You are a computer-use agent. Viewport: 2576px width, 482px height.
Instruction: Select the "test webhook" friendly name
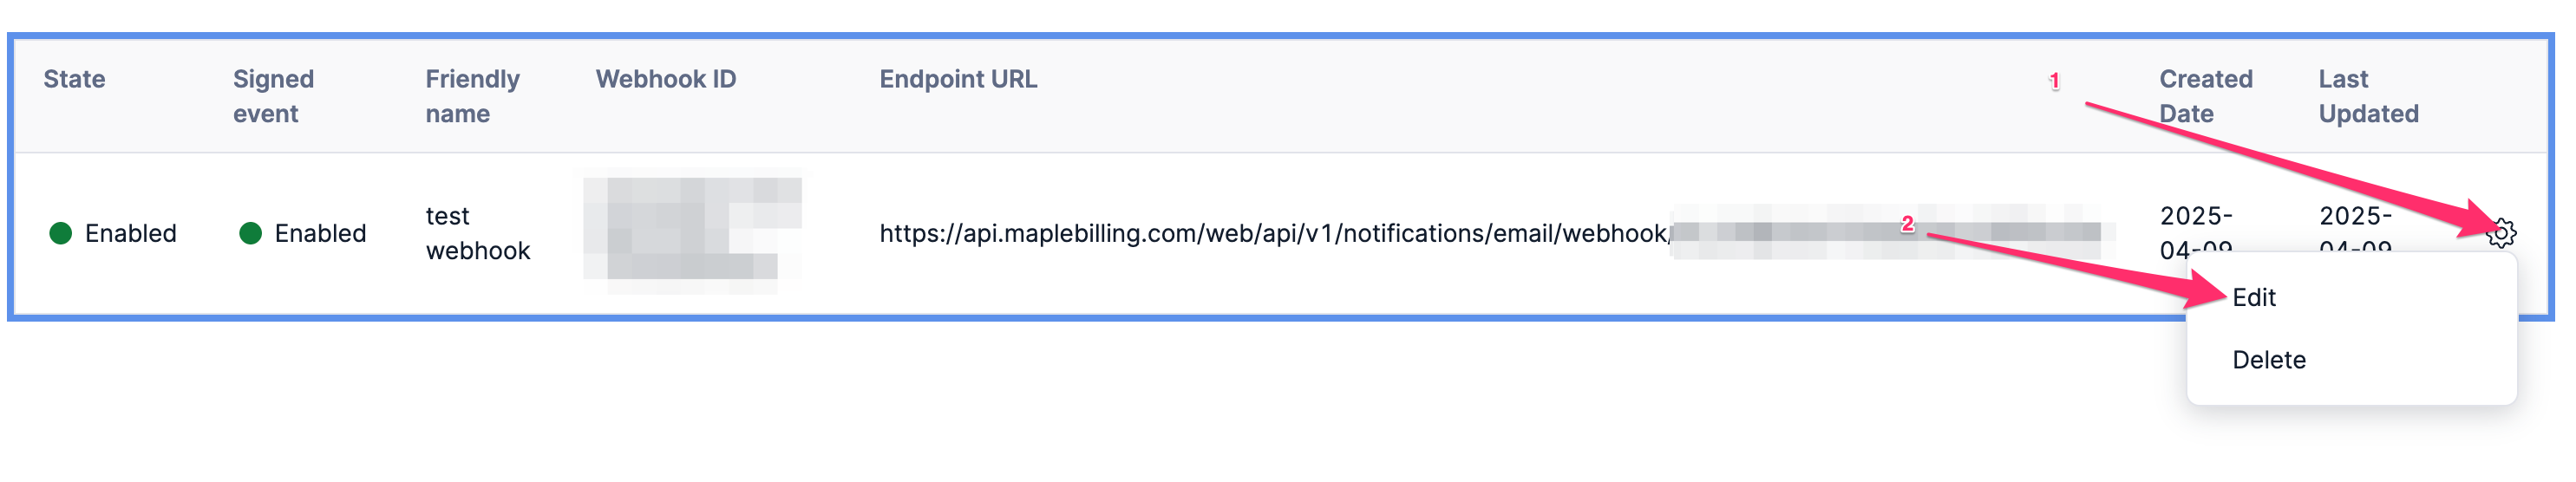(478, 233)
